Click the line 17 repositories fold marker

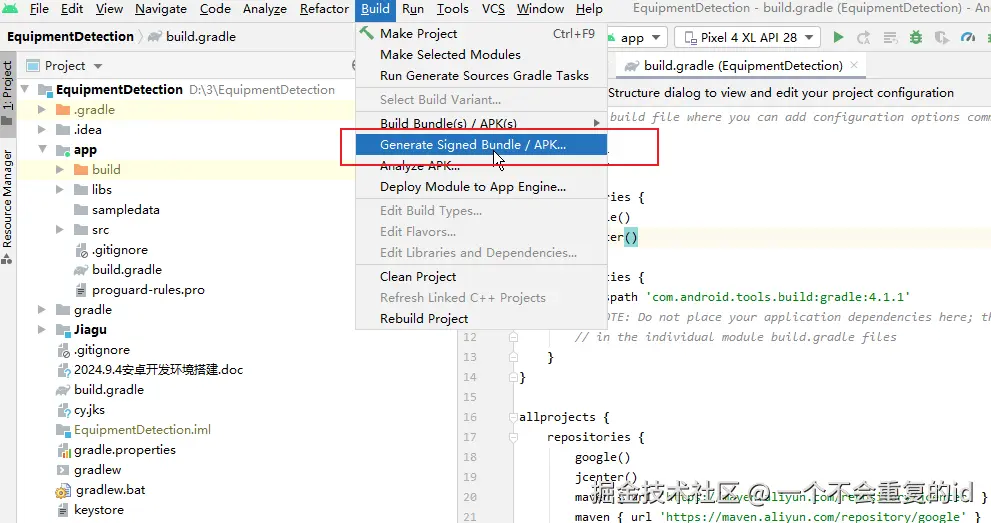[513, 437]
